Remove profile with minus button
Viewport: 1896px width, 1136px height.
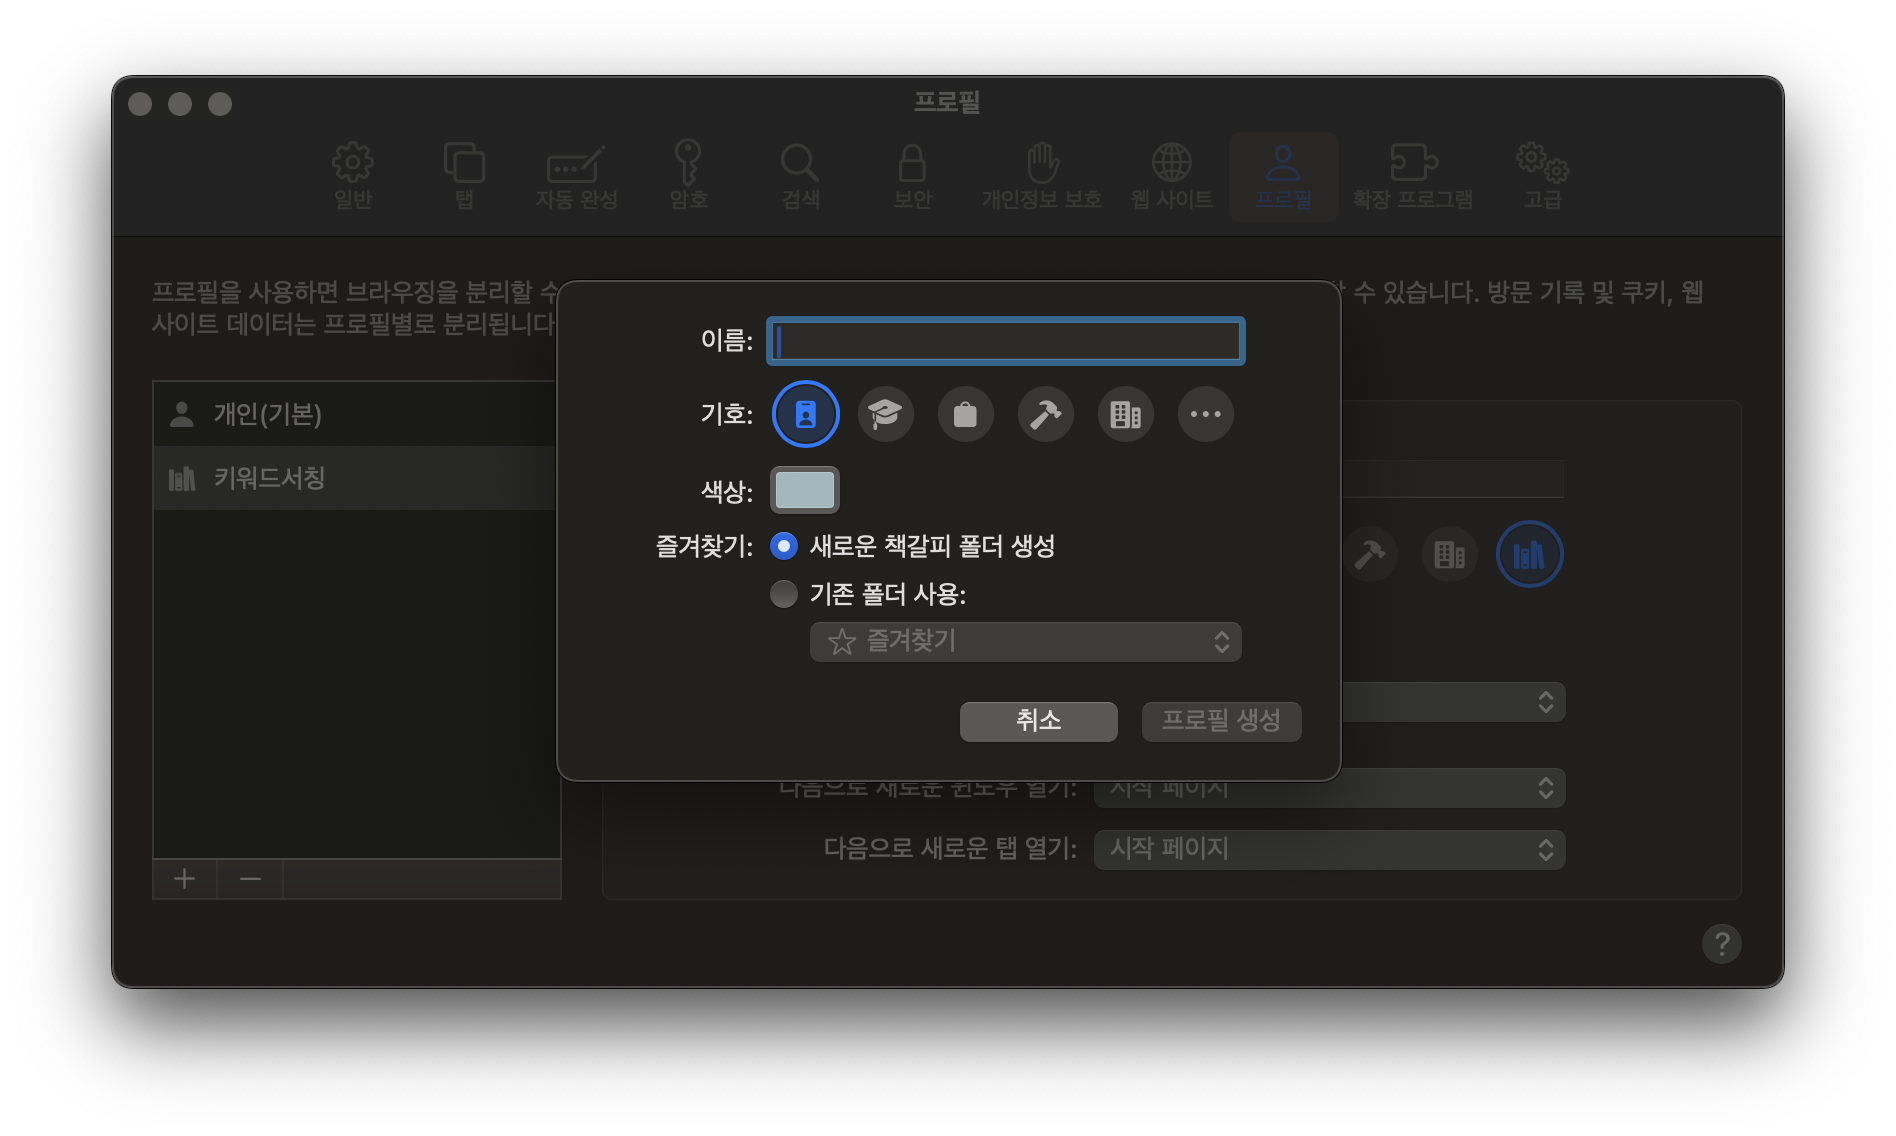[250, 879]
